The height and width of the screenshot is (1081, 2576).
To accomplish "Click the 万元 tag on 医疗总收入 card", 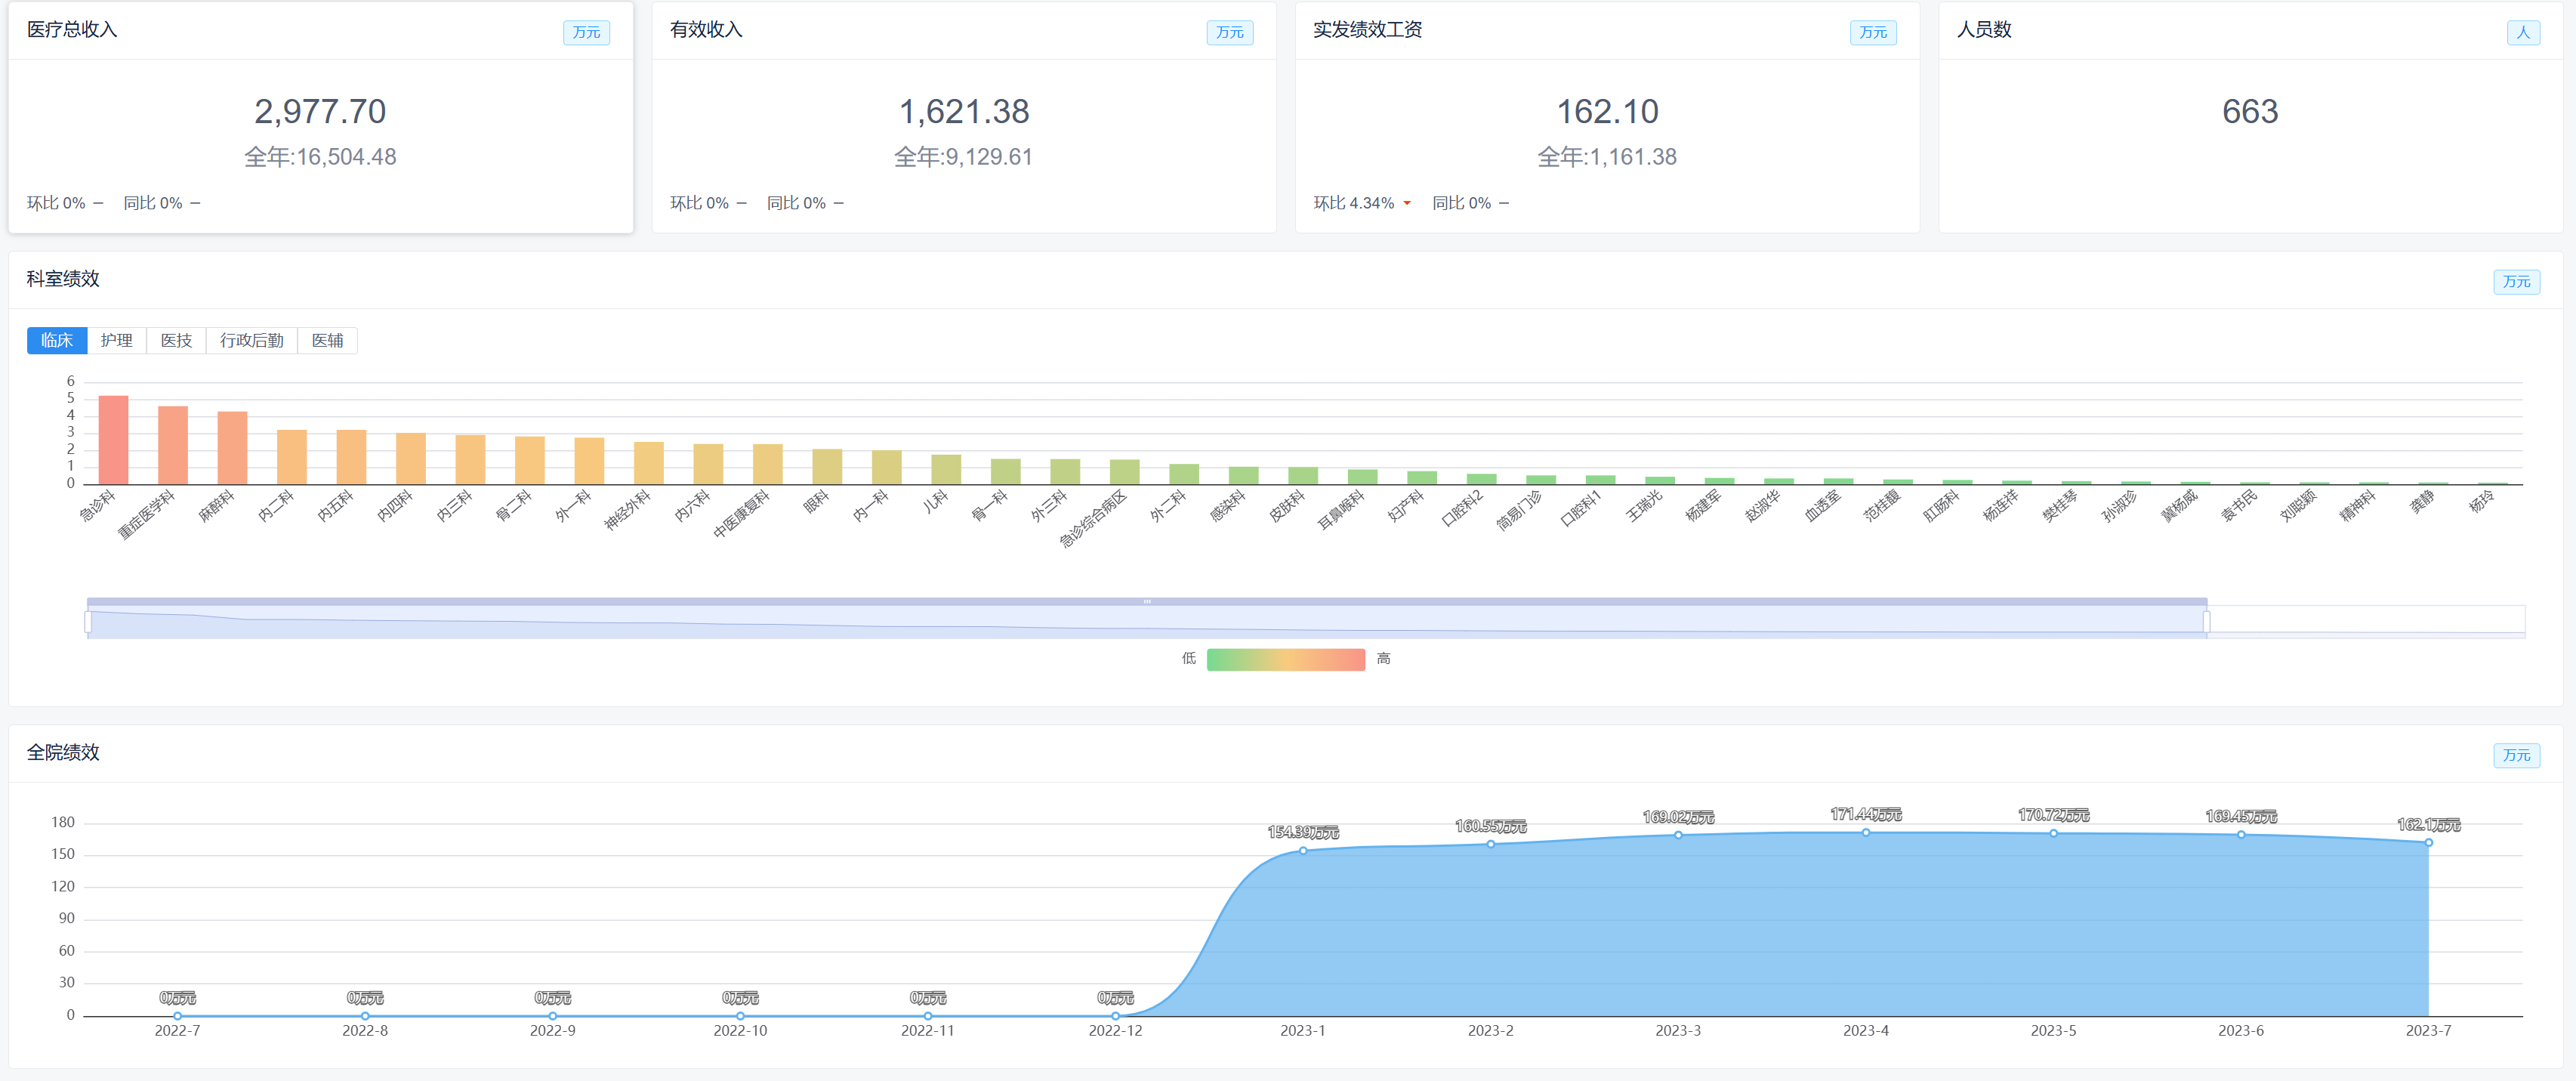I will 586,33.
